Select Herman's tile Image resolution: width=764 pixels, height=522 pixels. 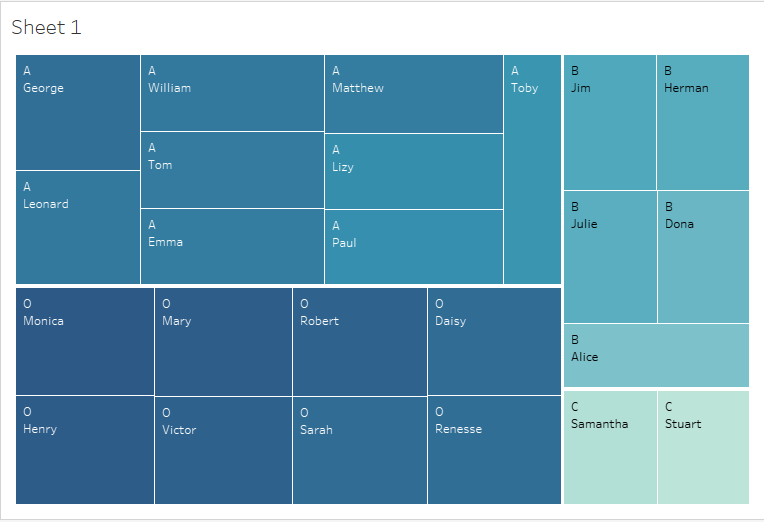point(703,122)
